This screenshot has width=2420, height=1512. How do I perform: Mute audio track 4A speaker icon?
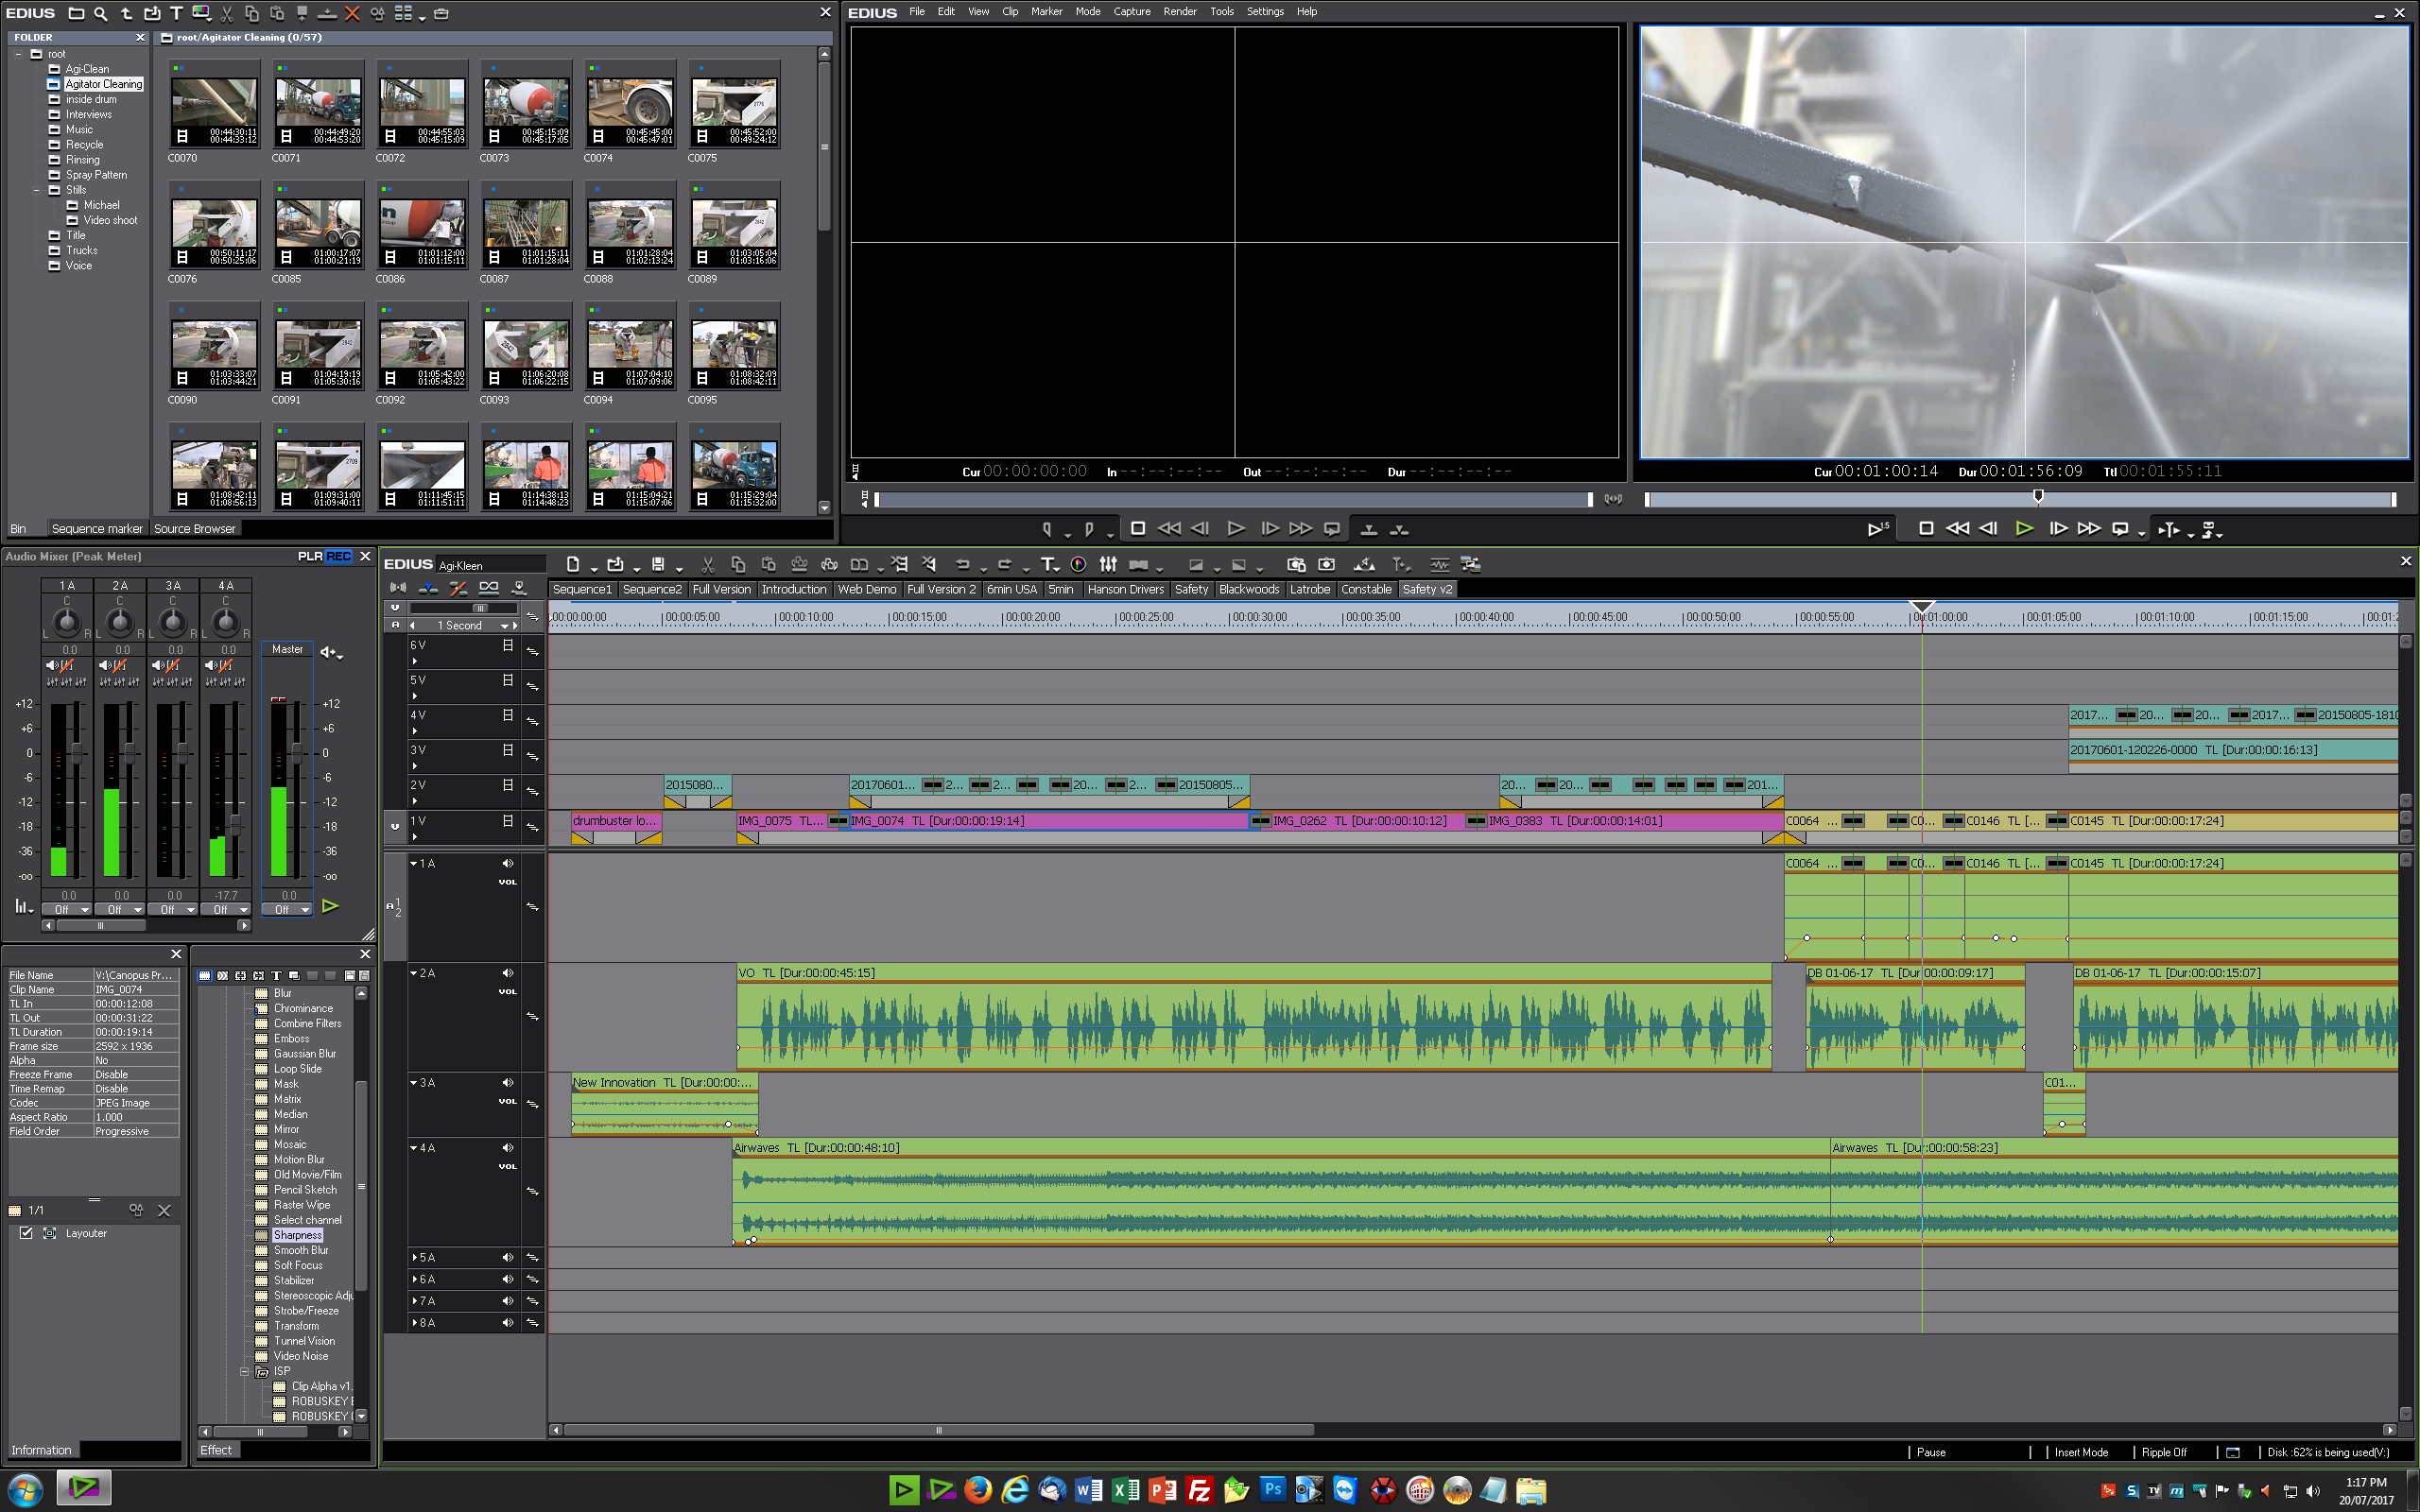[x=507, y=1148]
